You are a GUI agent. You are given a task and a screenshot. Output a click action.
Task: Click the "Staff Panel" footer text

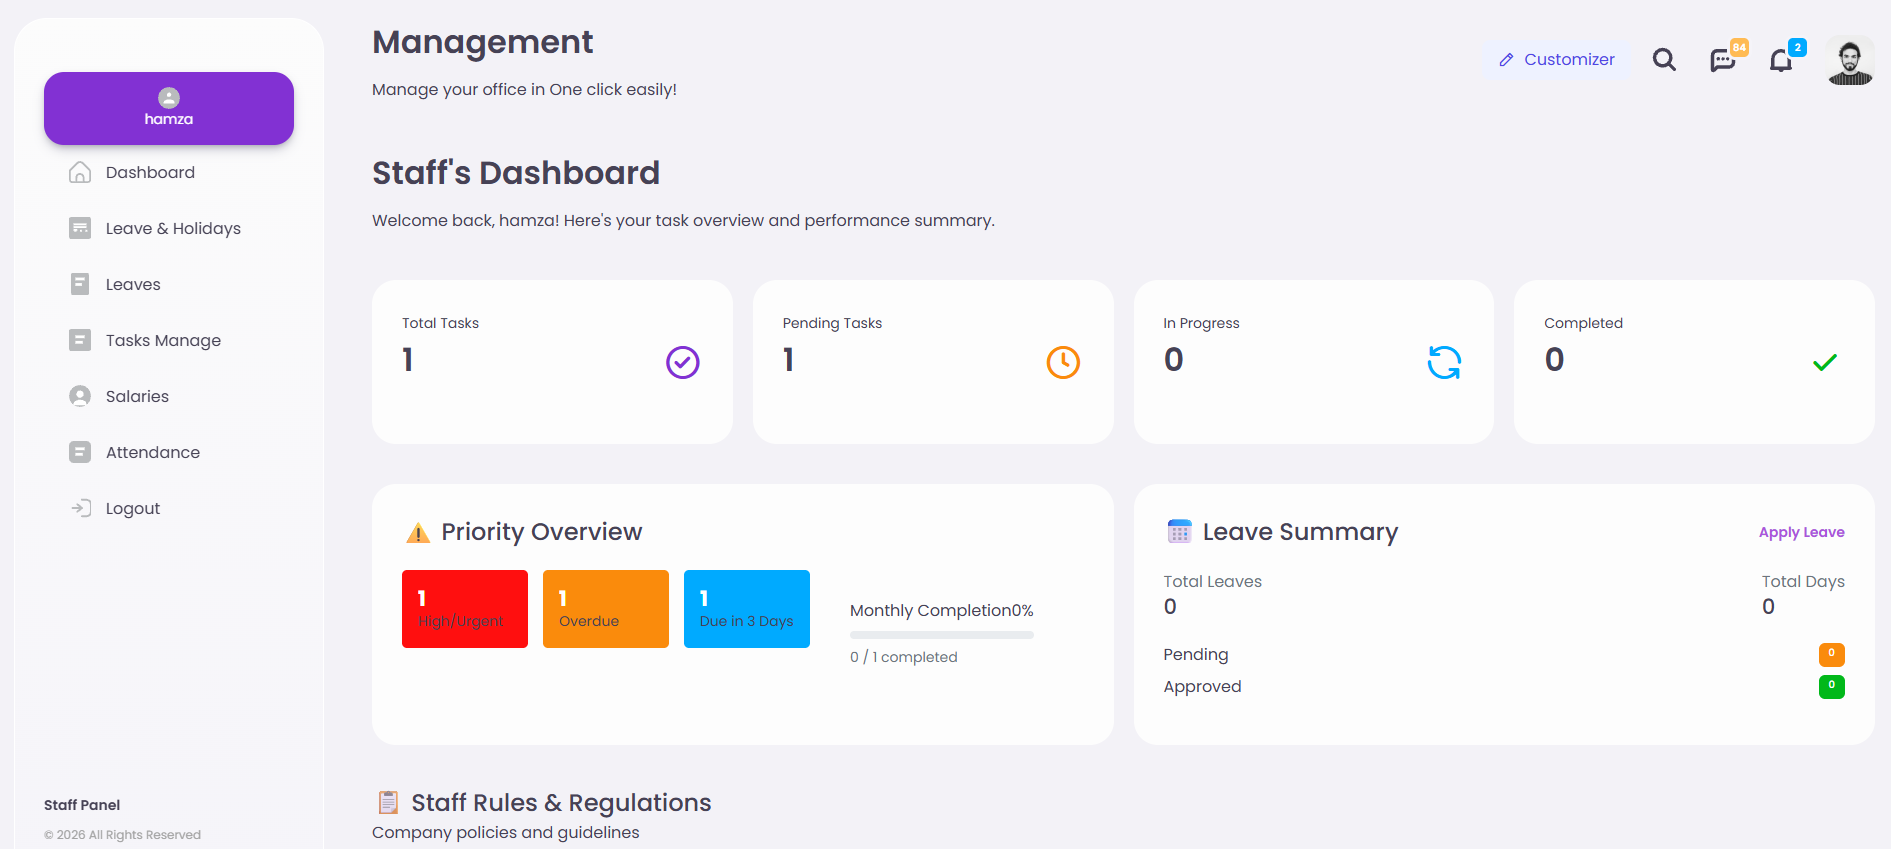[82, 805]
